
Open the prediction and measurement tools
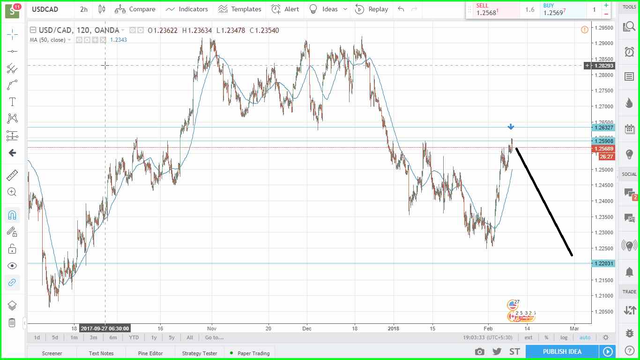12,136
